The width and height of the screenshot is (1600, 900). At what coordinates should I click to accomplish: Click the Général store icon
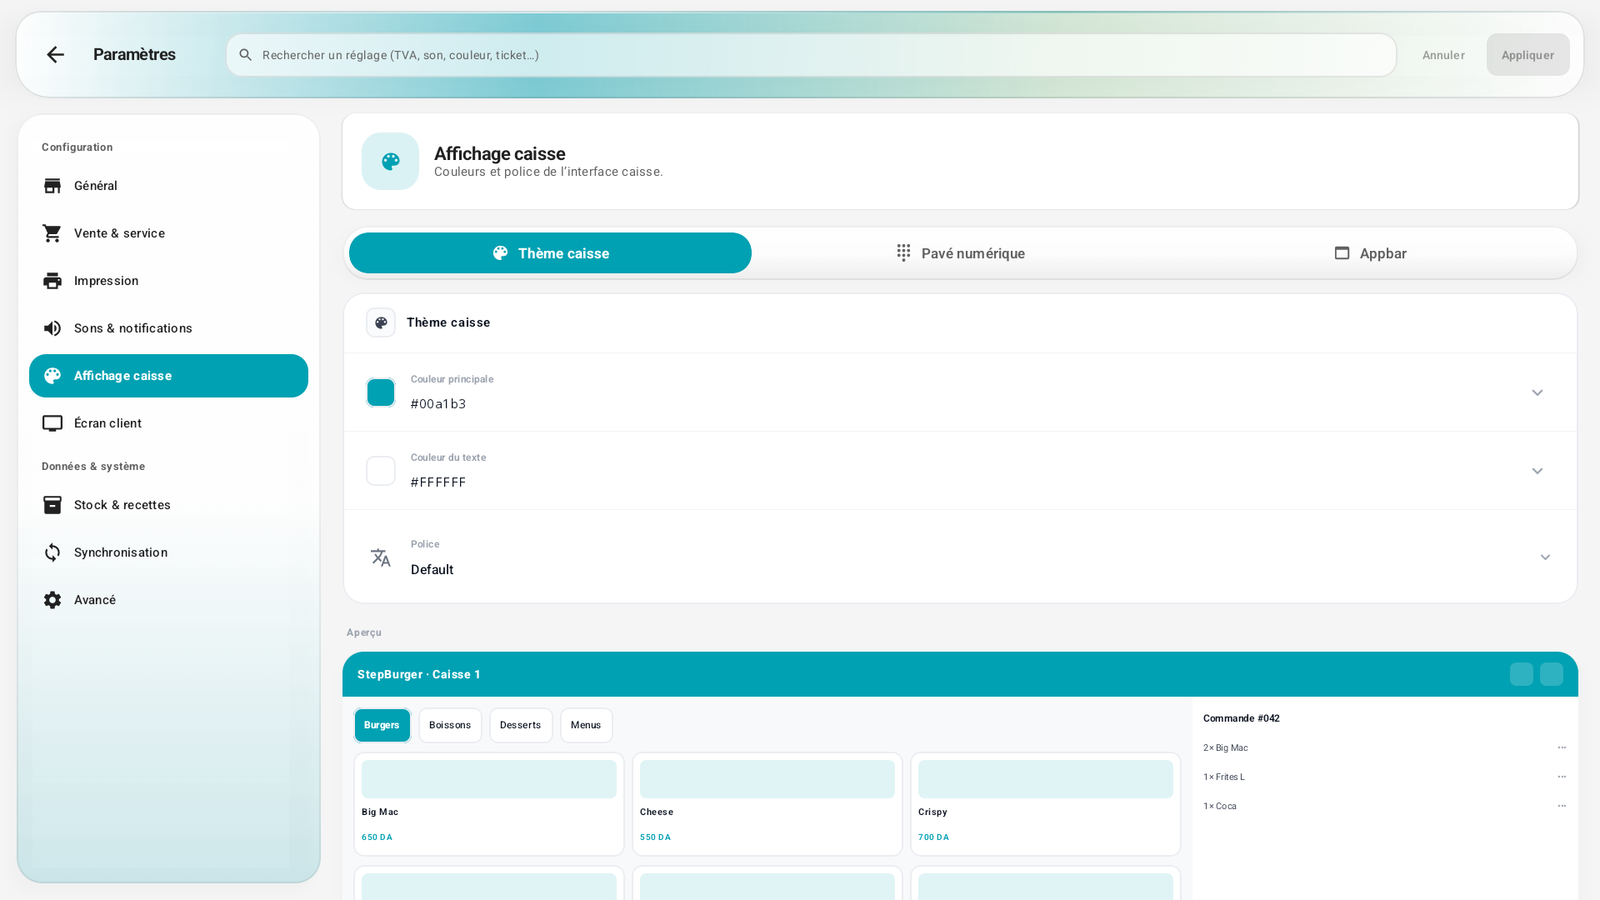(52, 186)
